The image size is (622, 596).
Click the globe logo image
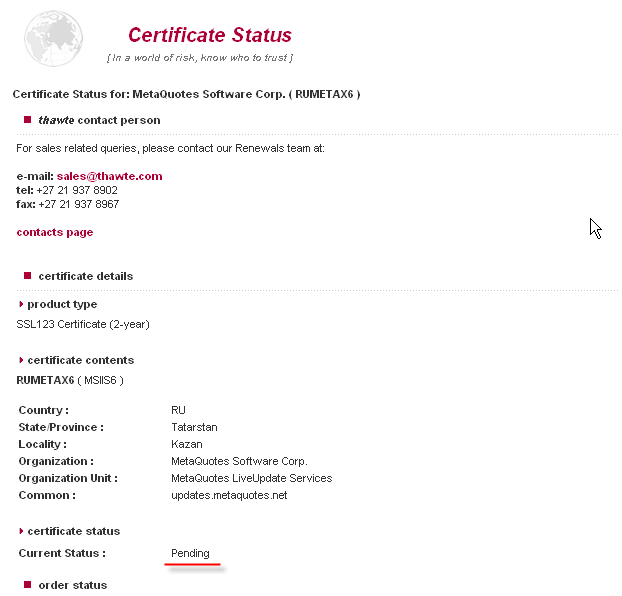[54, 38]
